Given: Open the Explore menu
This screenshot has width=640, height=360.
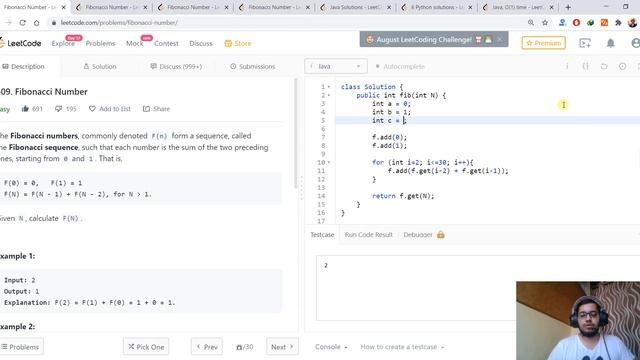Looking at the screenshot, I should point(63,43).
